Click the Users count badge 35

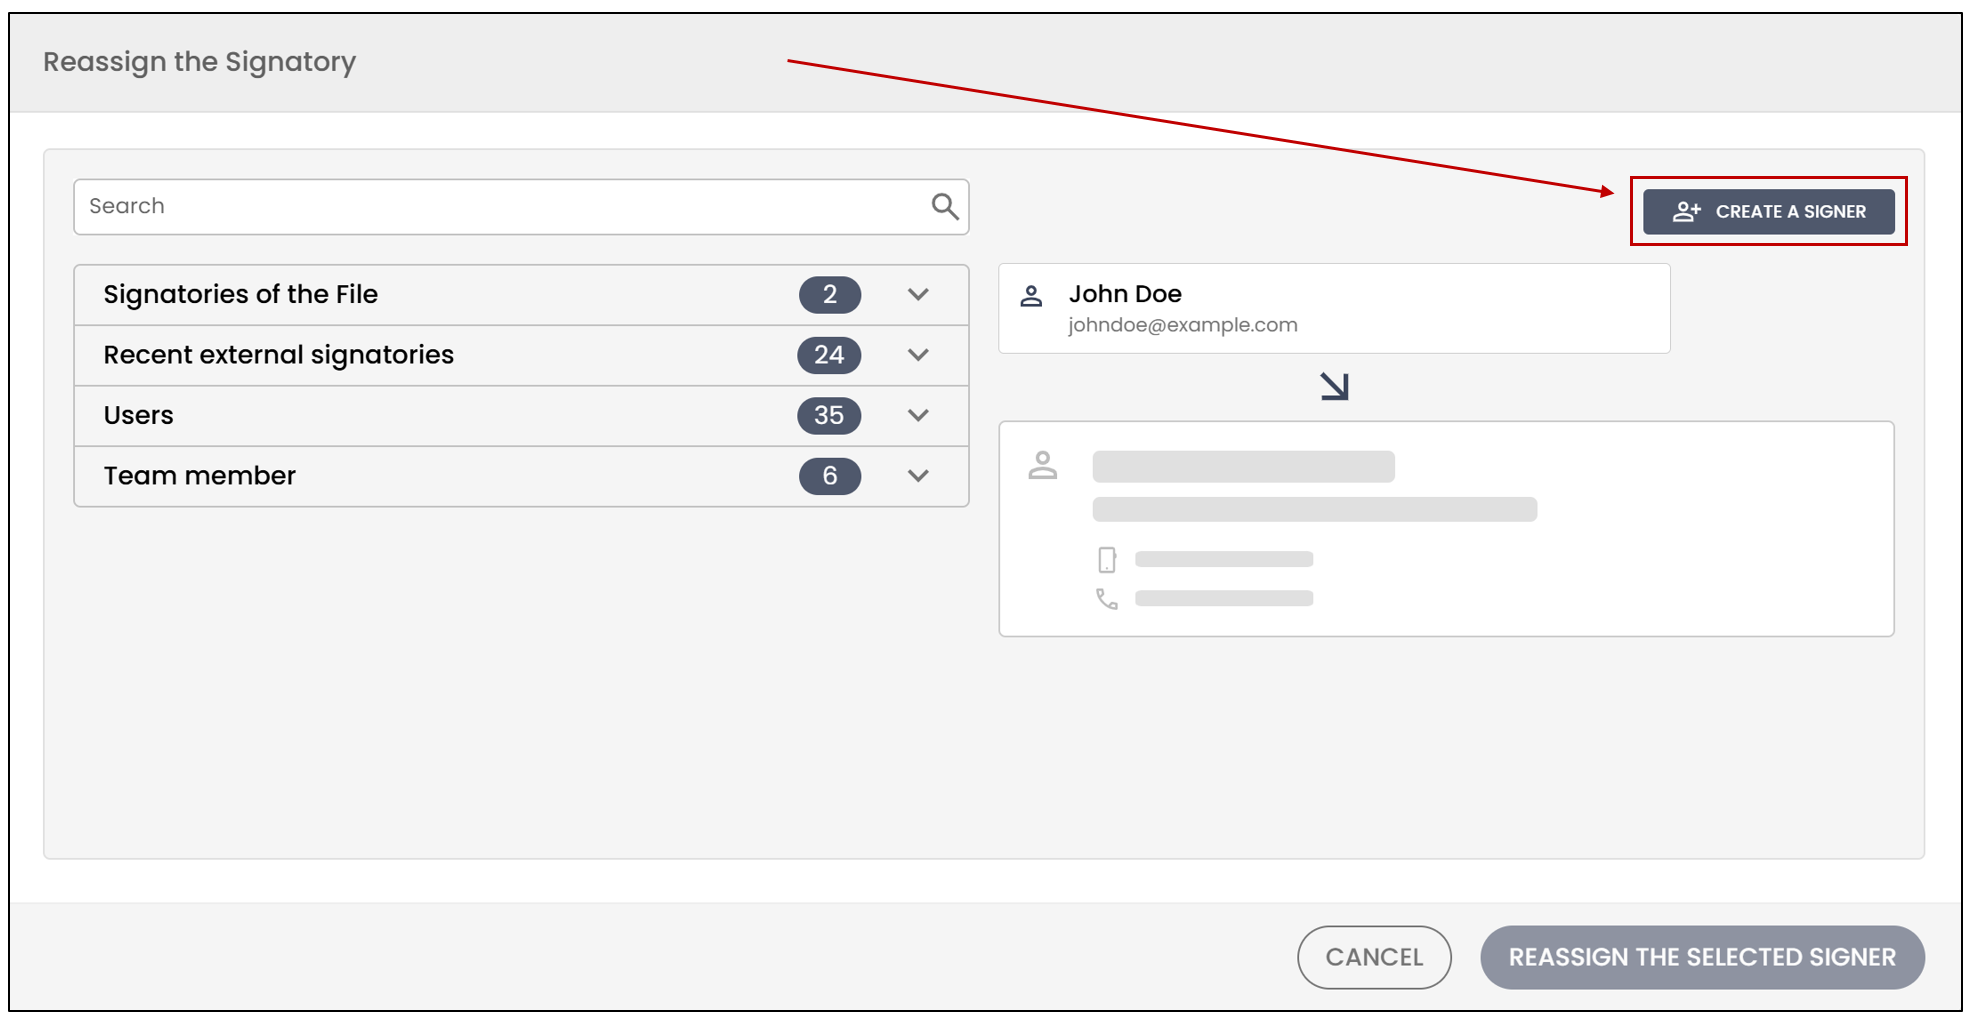pyautogui.click(x=829, y=415)
